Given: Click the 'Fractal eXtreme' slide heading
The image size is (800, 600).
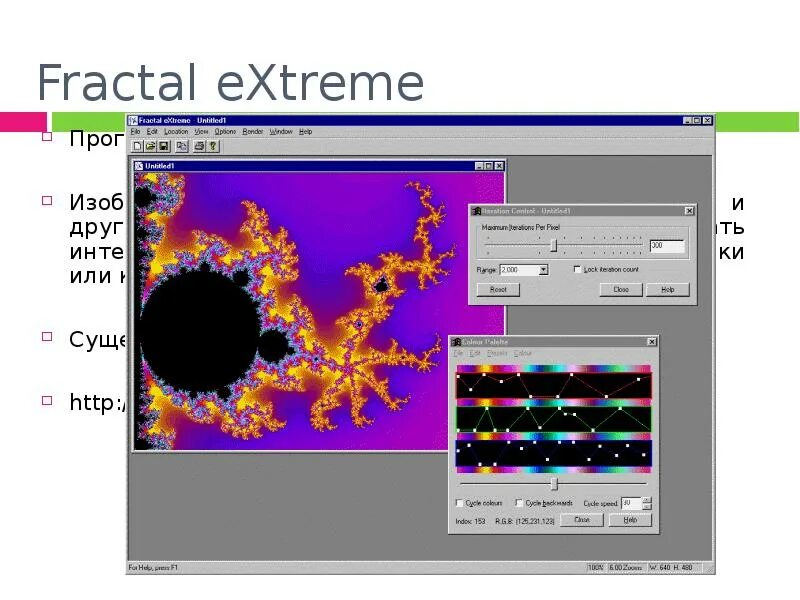Looking at the screenshot, I should 231,83.
